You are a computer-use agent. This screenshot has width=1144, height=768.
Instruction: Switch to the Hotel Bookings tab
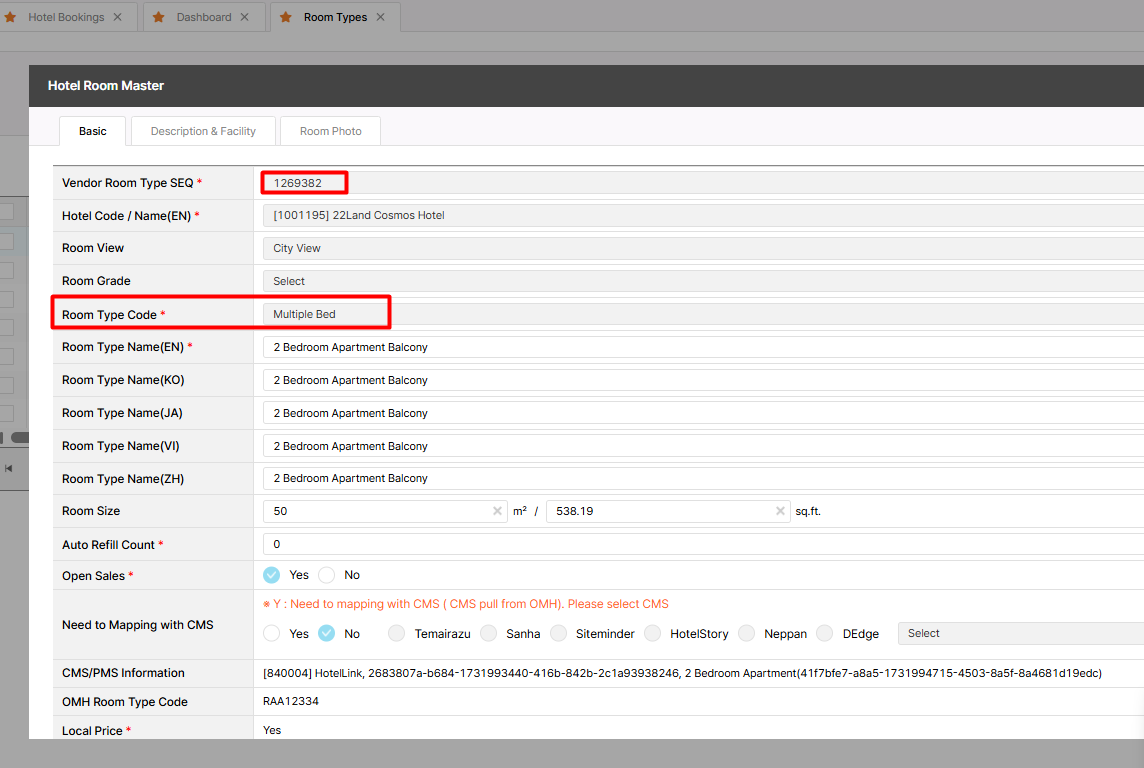coord(66,17)
